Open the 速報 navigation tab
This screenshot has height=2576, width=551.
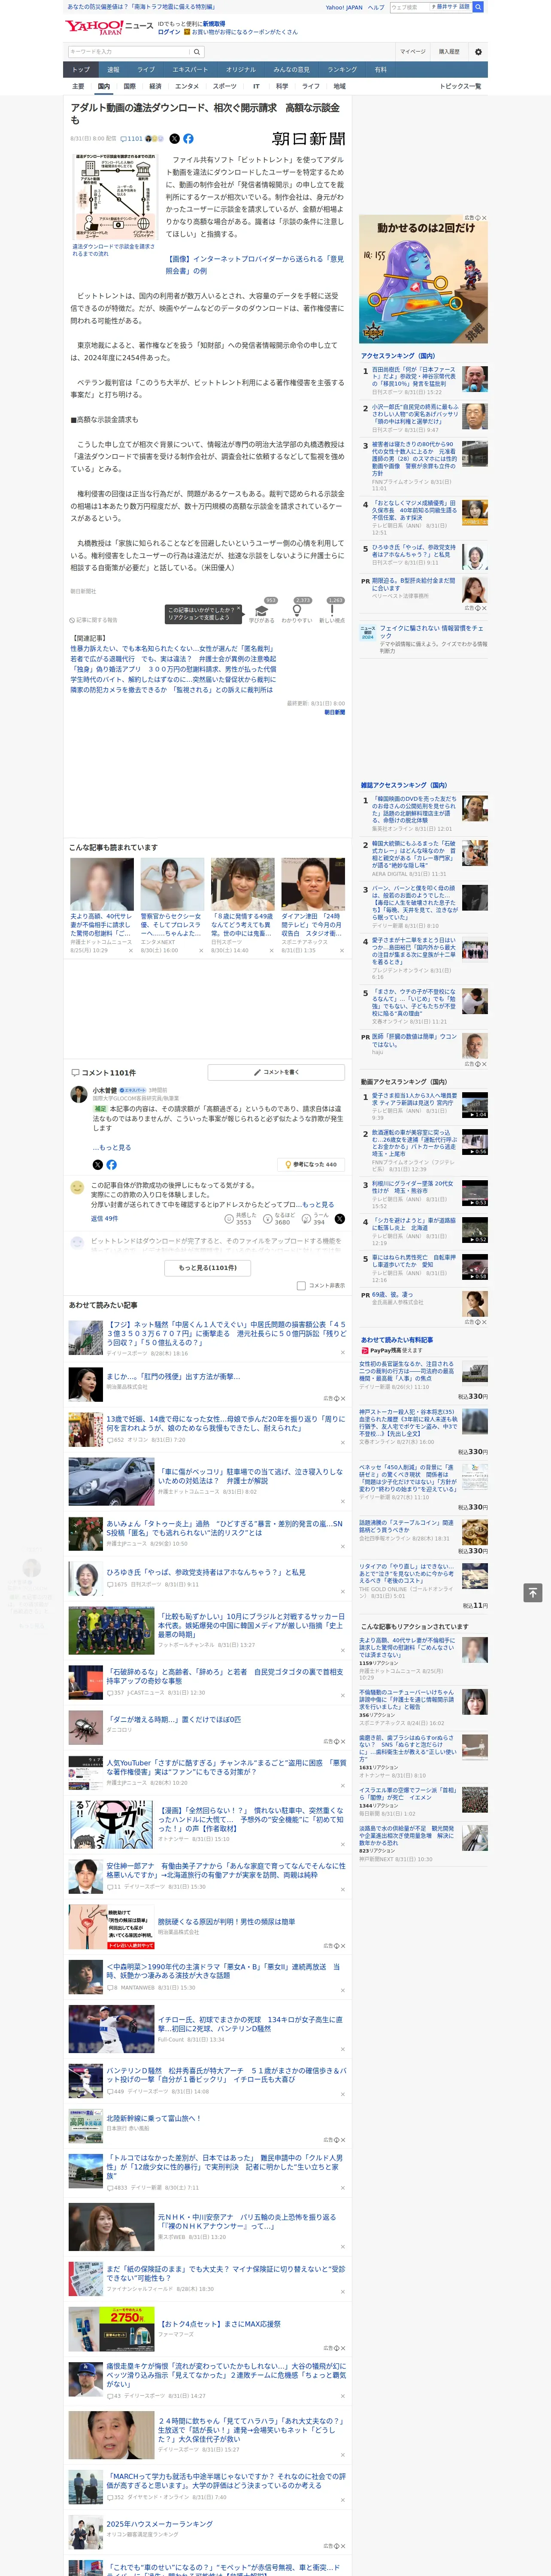113,70
